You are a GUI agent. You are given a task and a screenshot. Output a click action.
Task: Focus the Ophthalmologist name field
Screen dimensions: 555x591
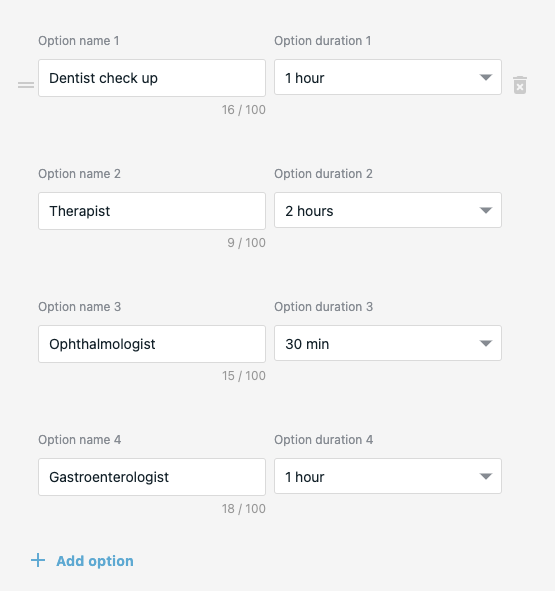click(152, 344)
